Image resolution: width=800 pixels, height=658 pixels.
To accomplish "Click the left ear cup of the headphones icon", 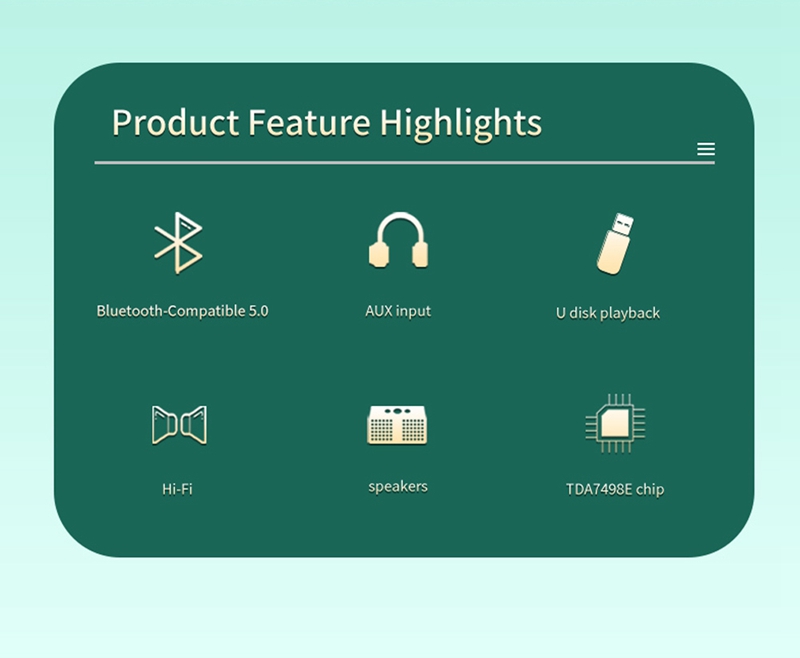I will 379,255.
